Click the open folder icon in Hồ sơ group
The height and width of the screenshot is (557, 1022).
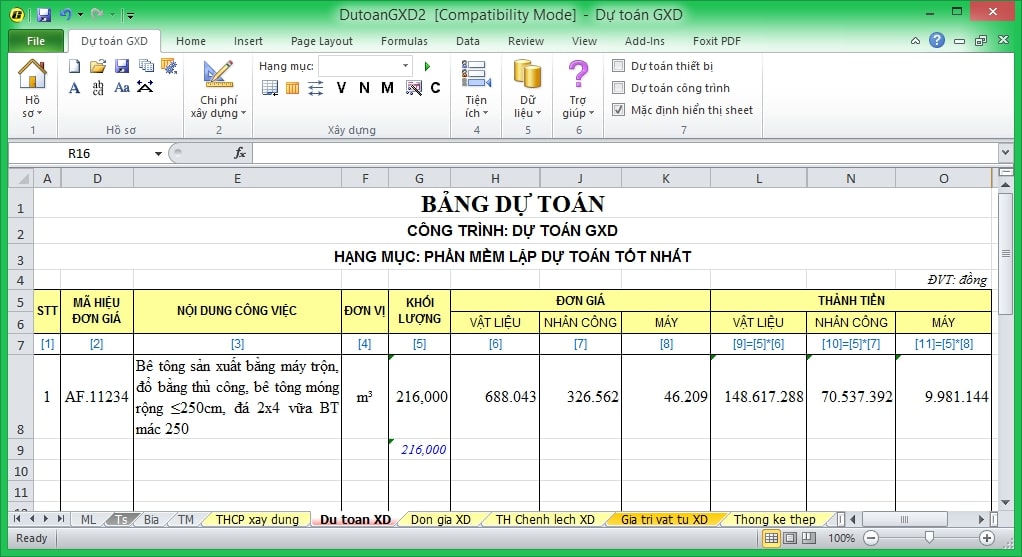[97, 66]
